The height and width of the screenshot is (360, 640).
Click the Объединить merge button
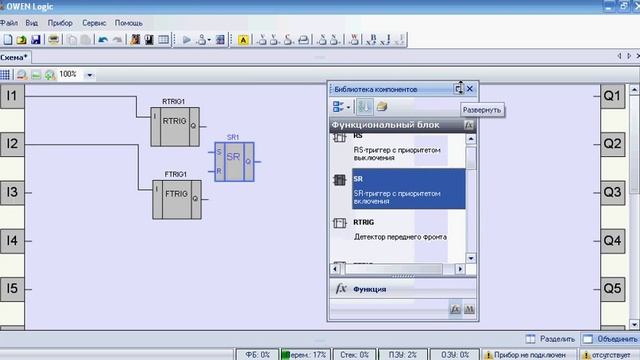click(x=611, y=339)
